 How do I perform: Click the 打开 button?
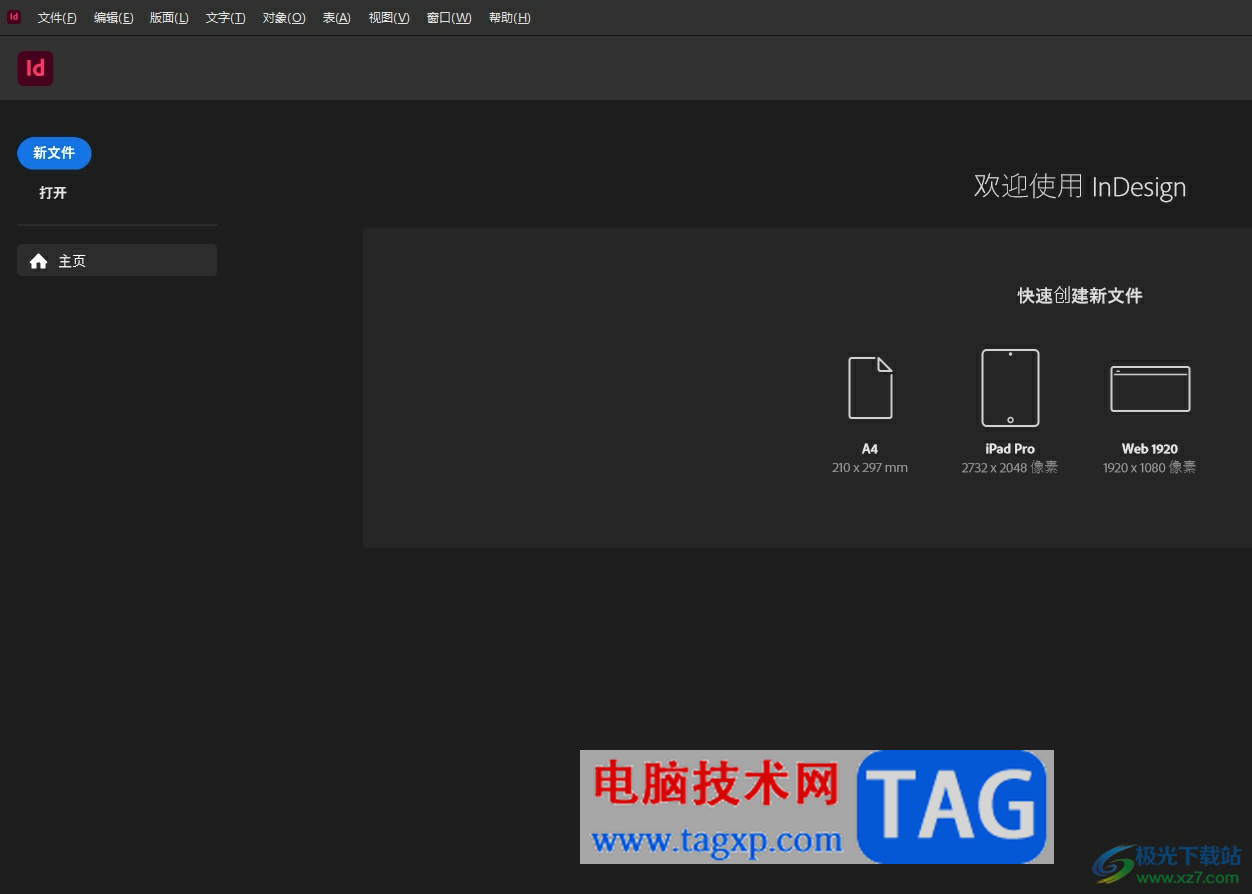point(53,193)
